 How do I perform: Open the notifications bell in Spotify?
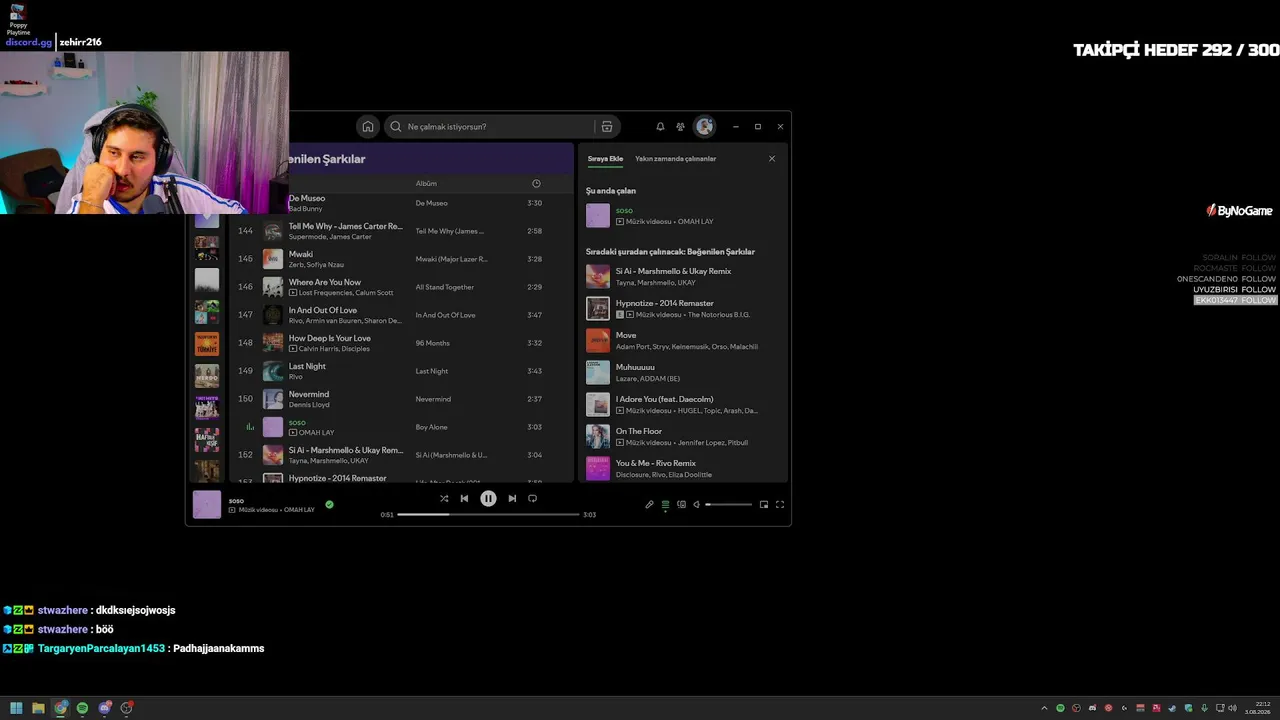[x=660, y=127]
